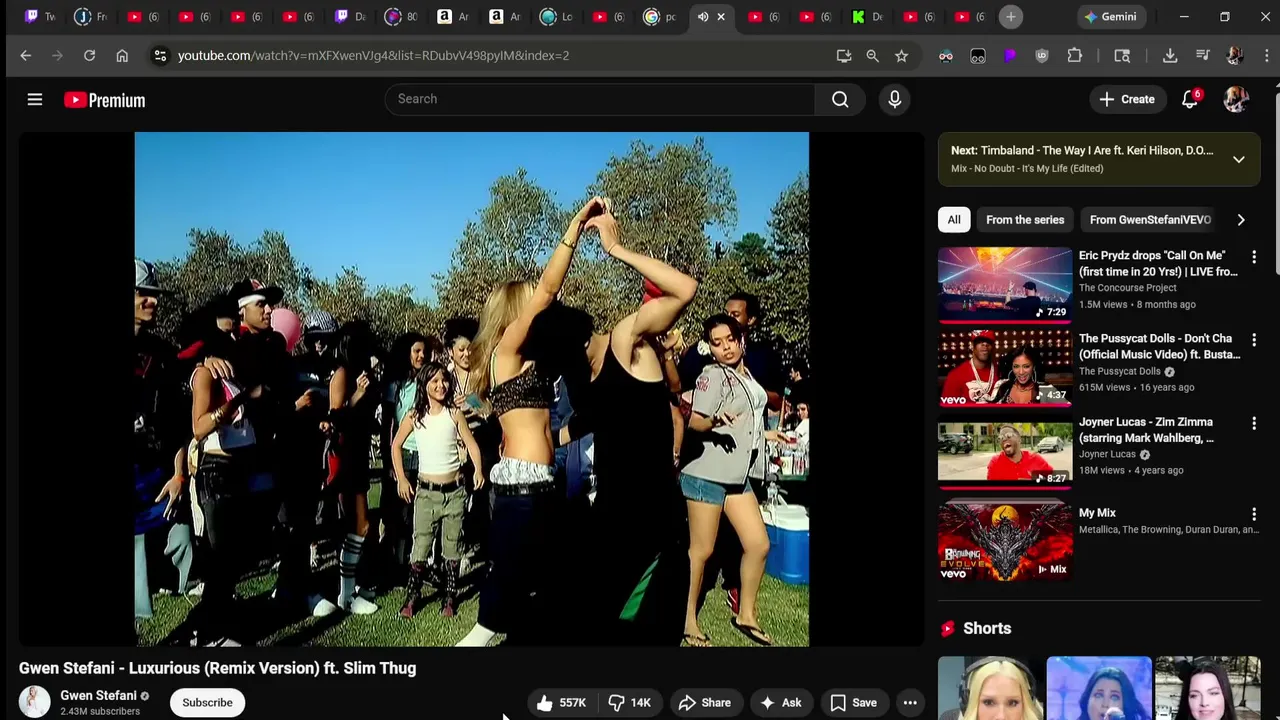Open the Gwen Stefani channel name link
This screenshot has width=1280, height=720.
pyautogui.click(x=98, y=696)
